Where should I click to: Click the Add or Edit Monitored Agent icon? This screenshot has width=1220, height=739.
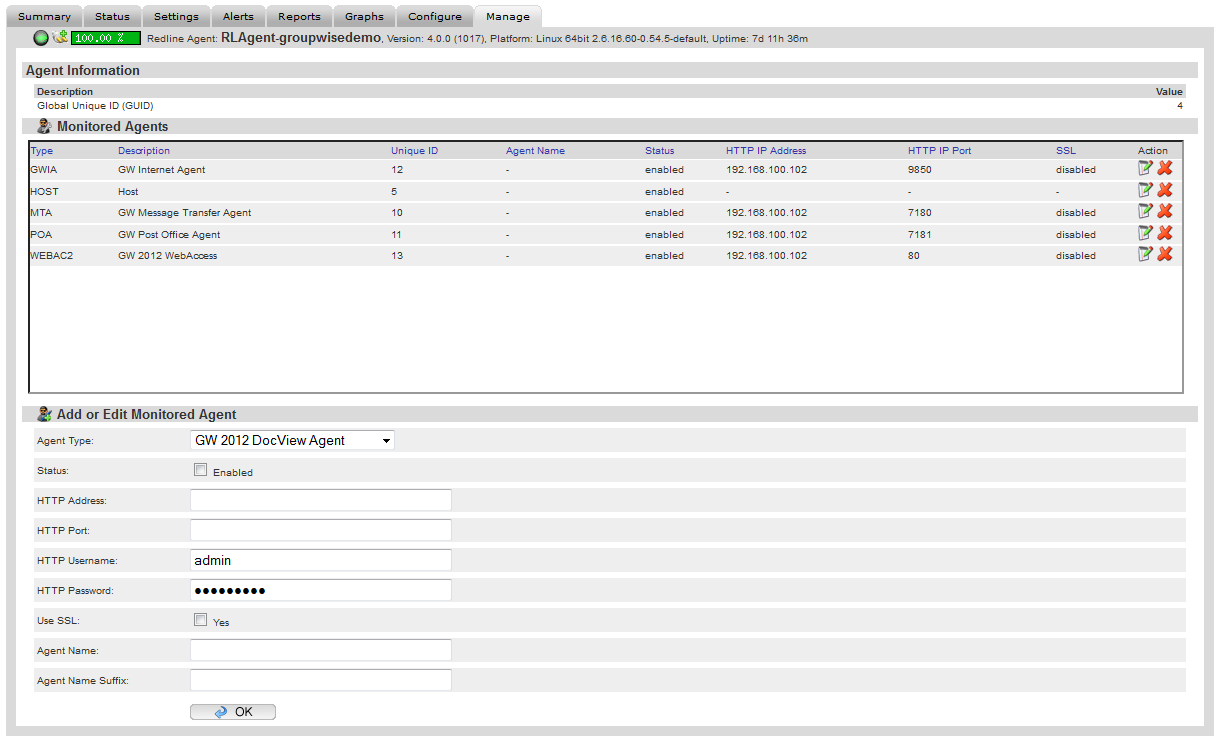coord(44,414)
